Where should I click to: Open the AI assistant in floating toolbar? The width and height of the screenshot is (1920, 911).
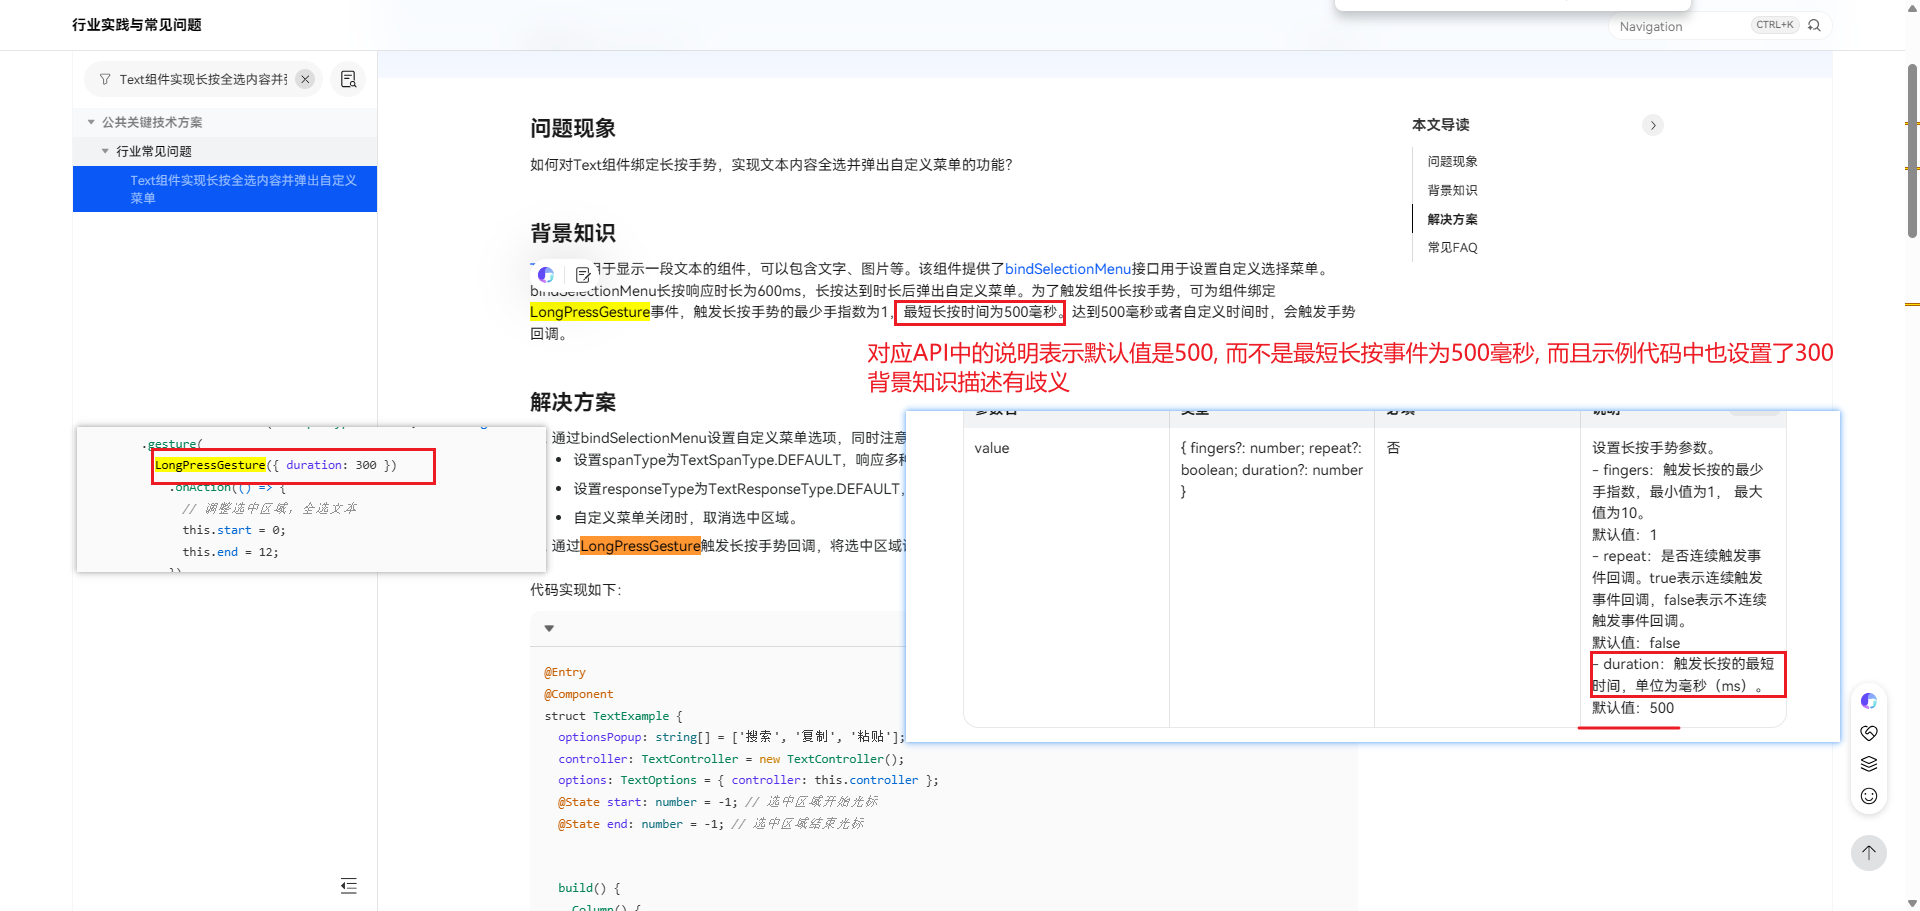pyautogui.click(x=1869, y=701)
